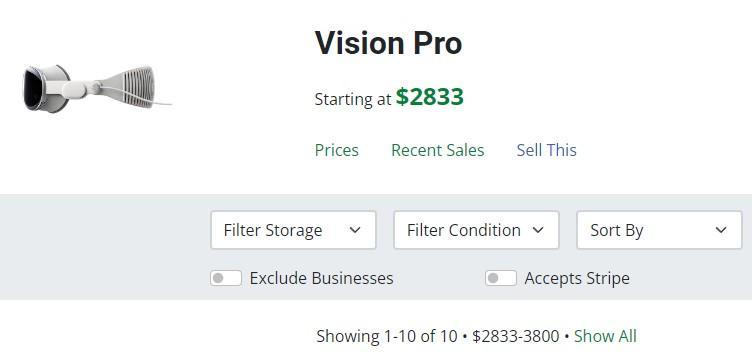Image resolution: width=752 pixels, height=361 pixels.
Task: Click the $2833-3800 price range text
Action: [x=516, y=336]
